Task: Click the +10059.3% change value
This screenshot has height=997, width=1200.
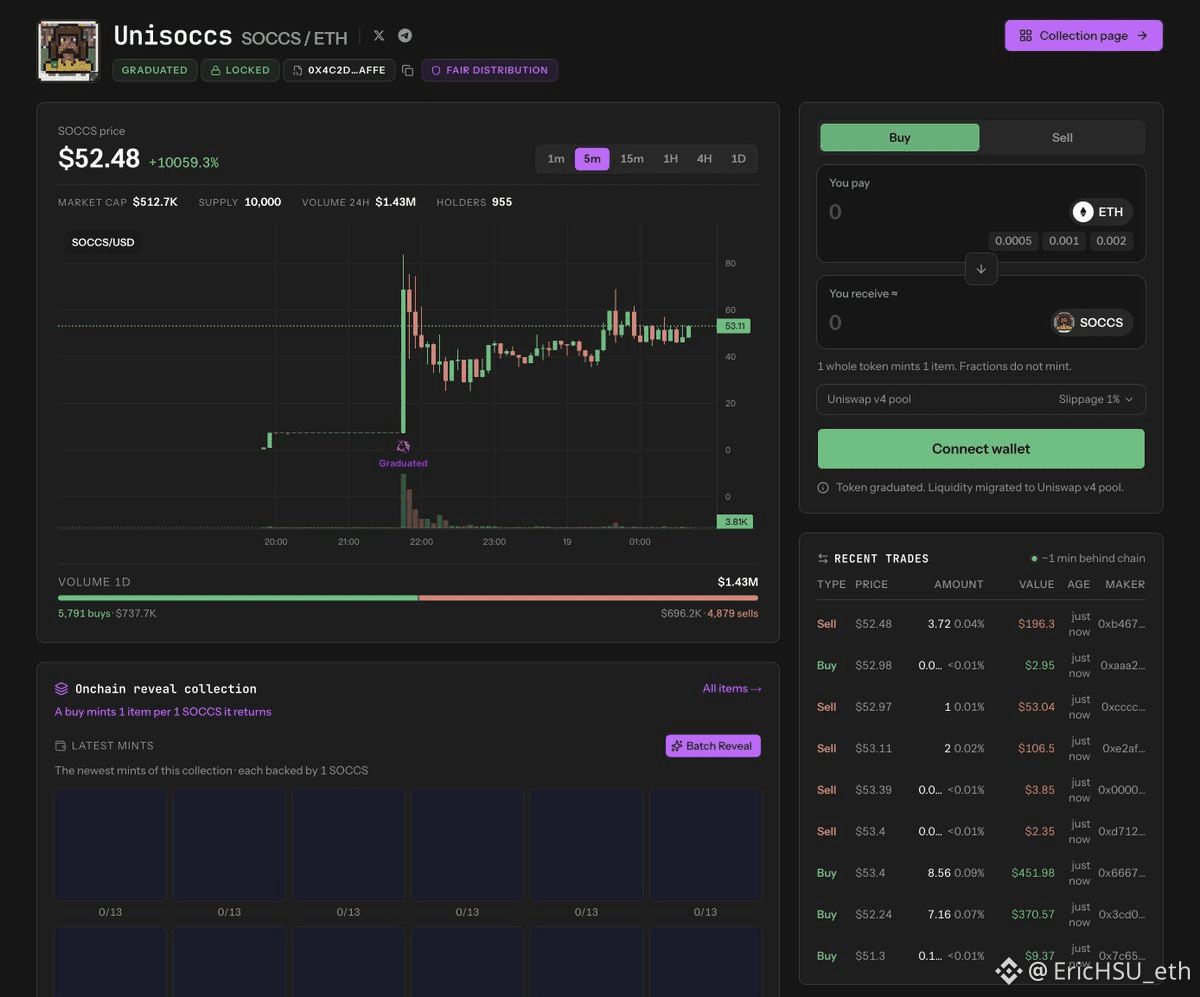Action: pyautogui.click(x=184, y=162)
